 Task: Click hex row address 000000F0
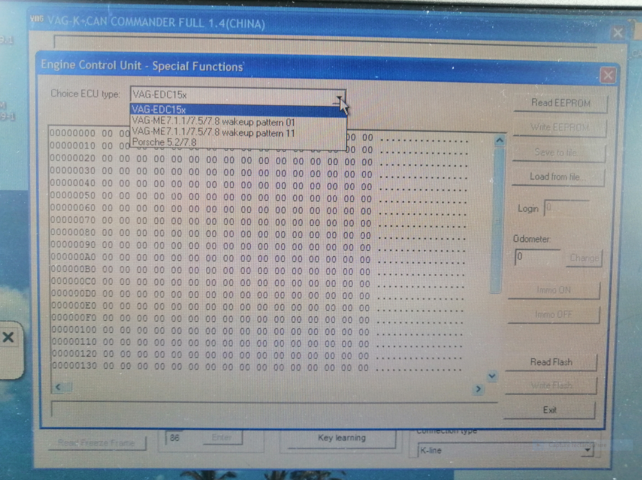tap(74, 318)
